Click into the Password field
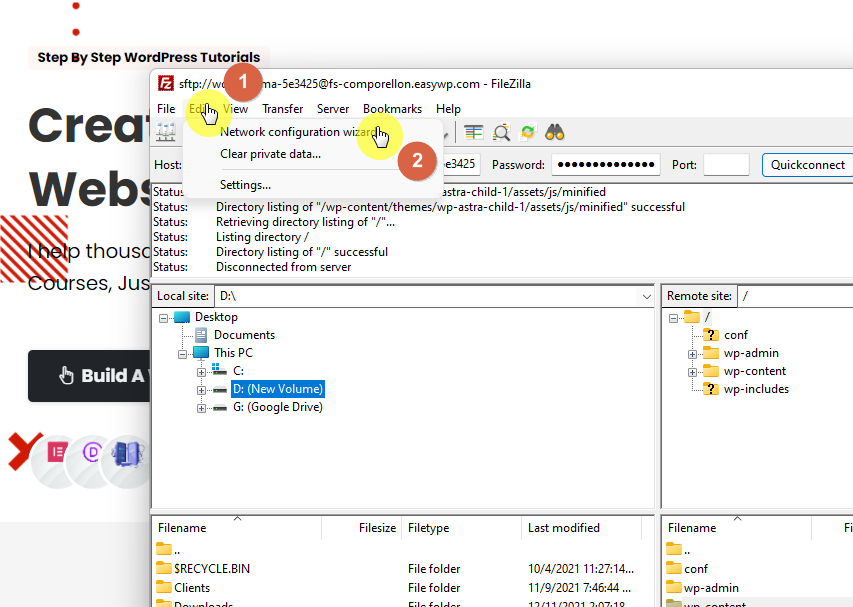 pos(605,164)
